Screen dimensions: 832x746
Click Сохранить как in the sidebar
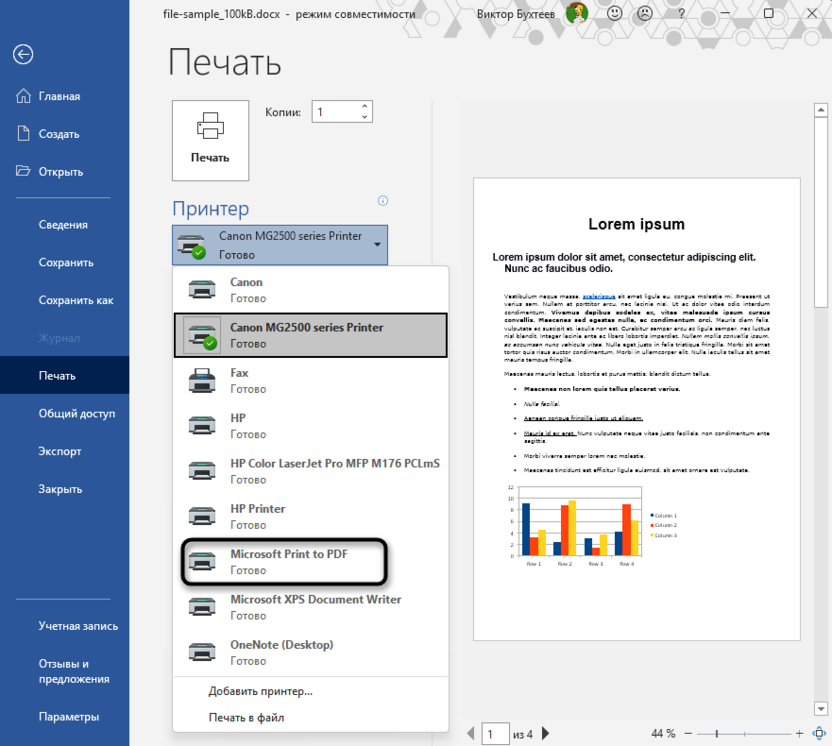pyautogui.click(x=76, y=300)
